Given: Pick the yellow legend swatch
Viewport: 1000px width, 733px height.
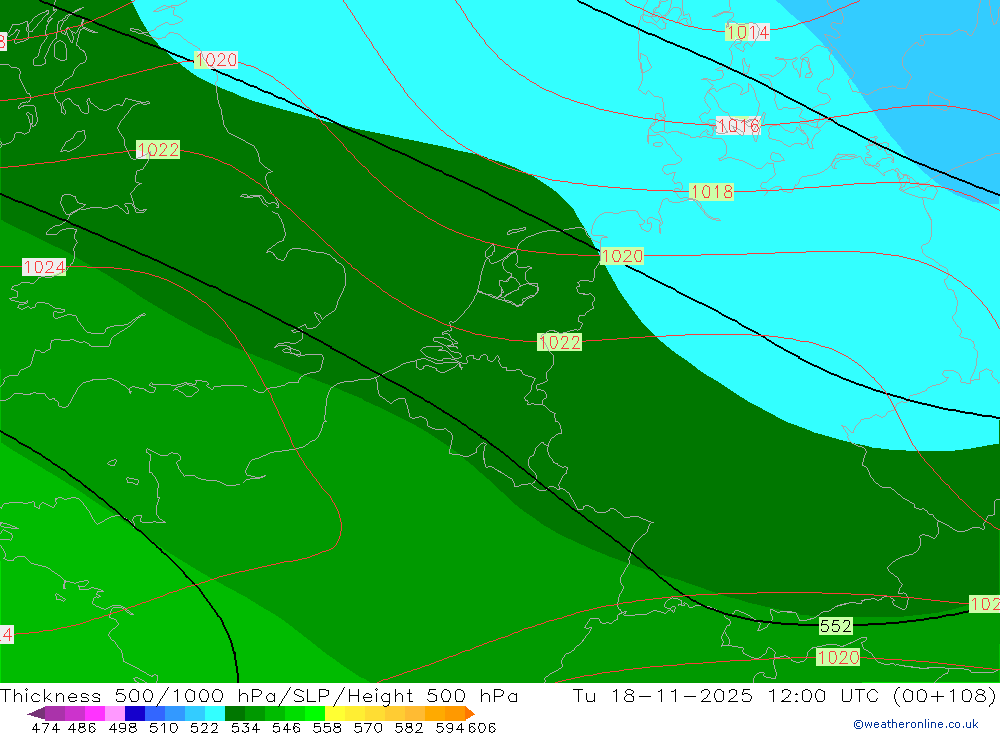Looking at the screenshot, I should [335, 713].
